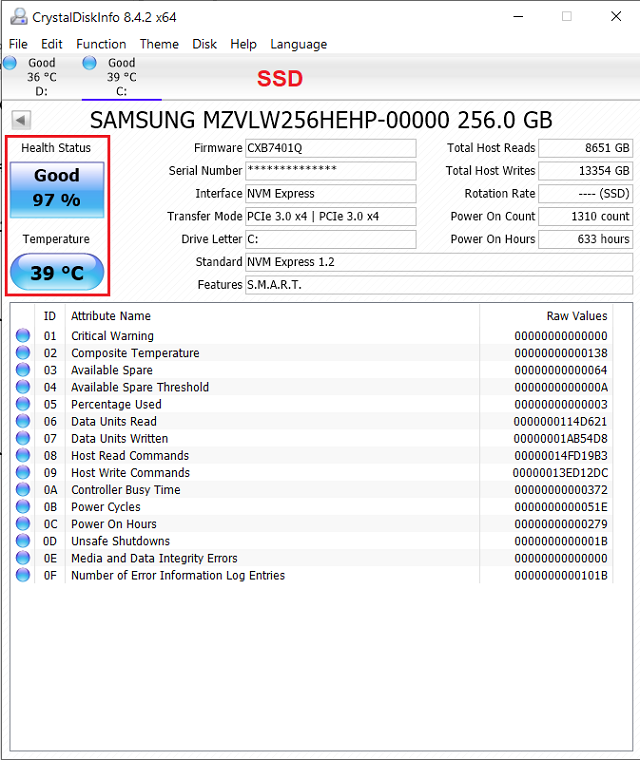This screenshot has width=640, height=760.
Task: Click the status orb for Critical Warning
Action: coord(23,335)
